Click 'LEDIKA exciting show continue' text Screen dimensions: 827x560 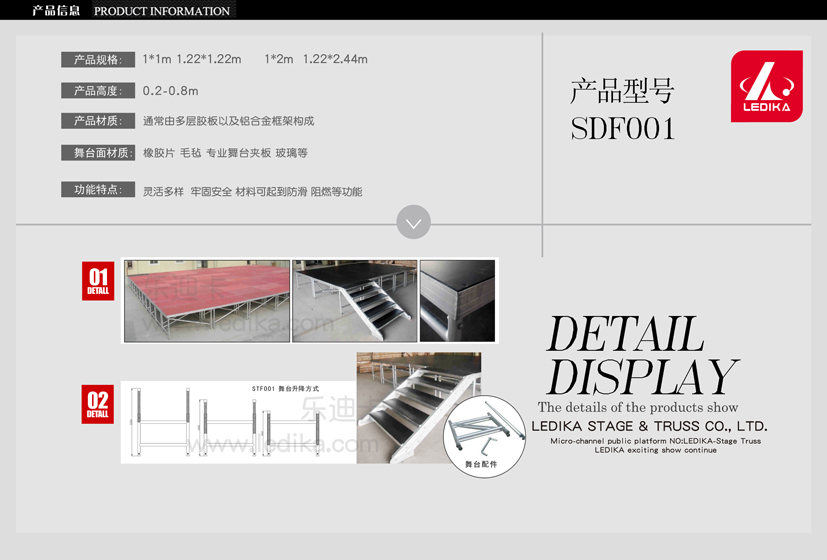click(x=656, y=450)
